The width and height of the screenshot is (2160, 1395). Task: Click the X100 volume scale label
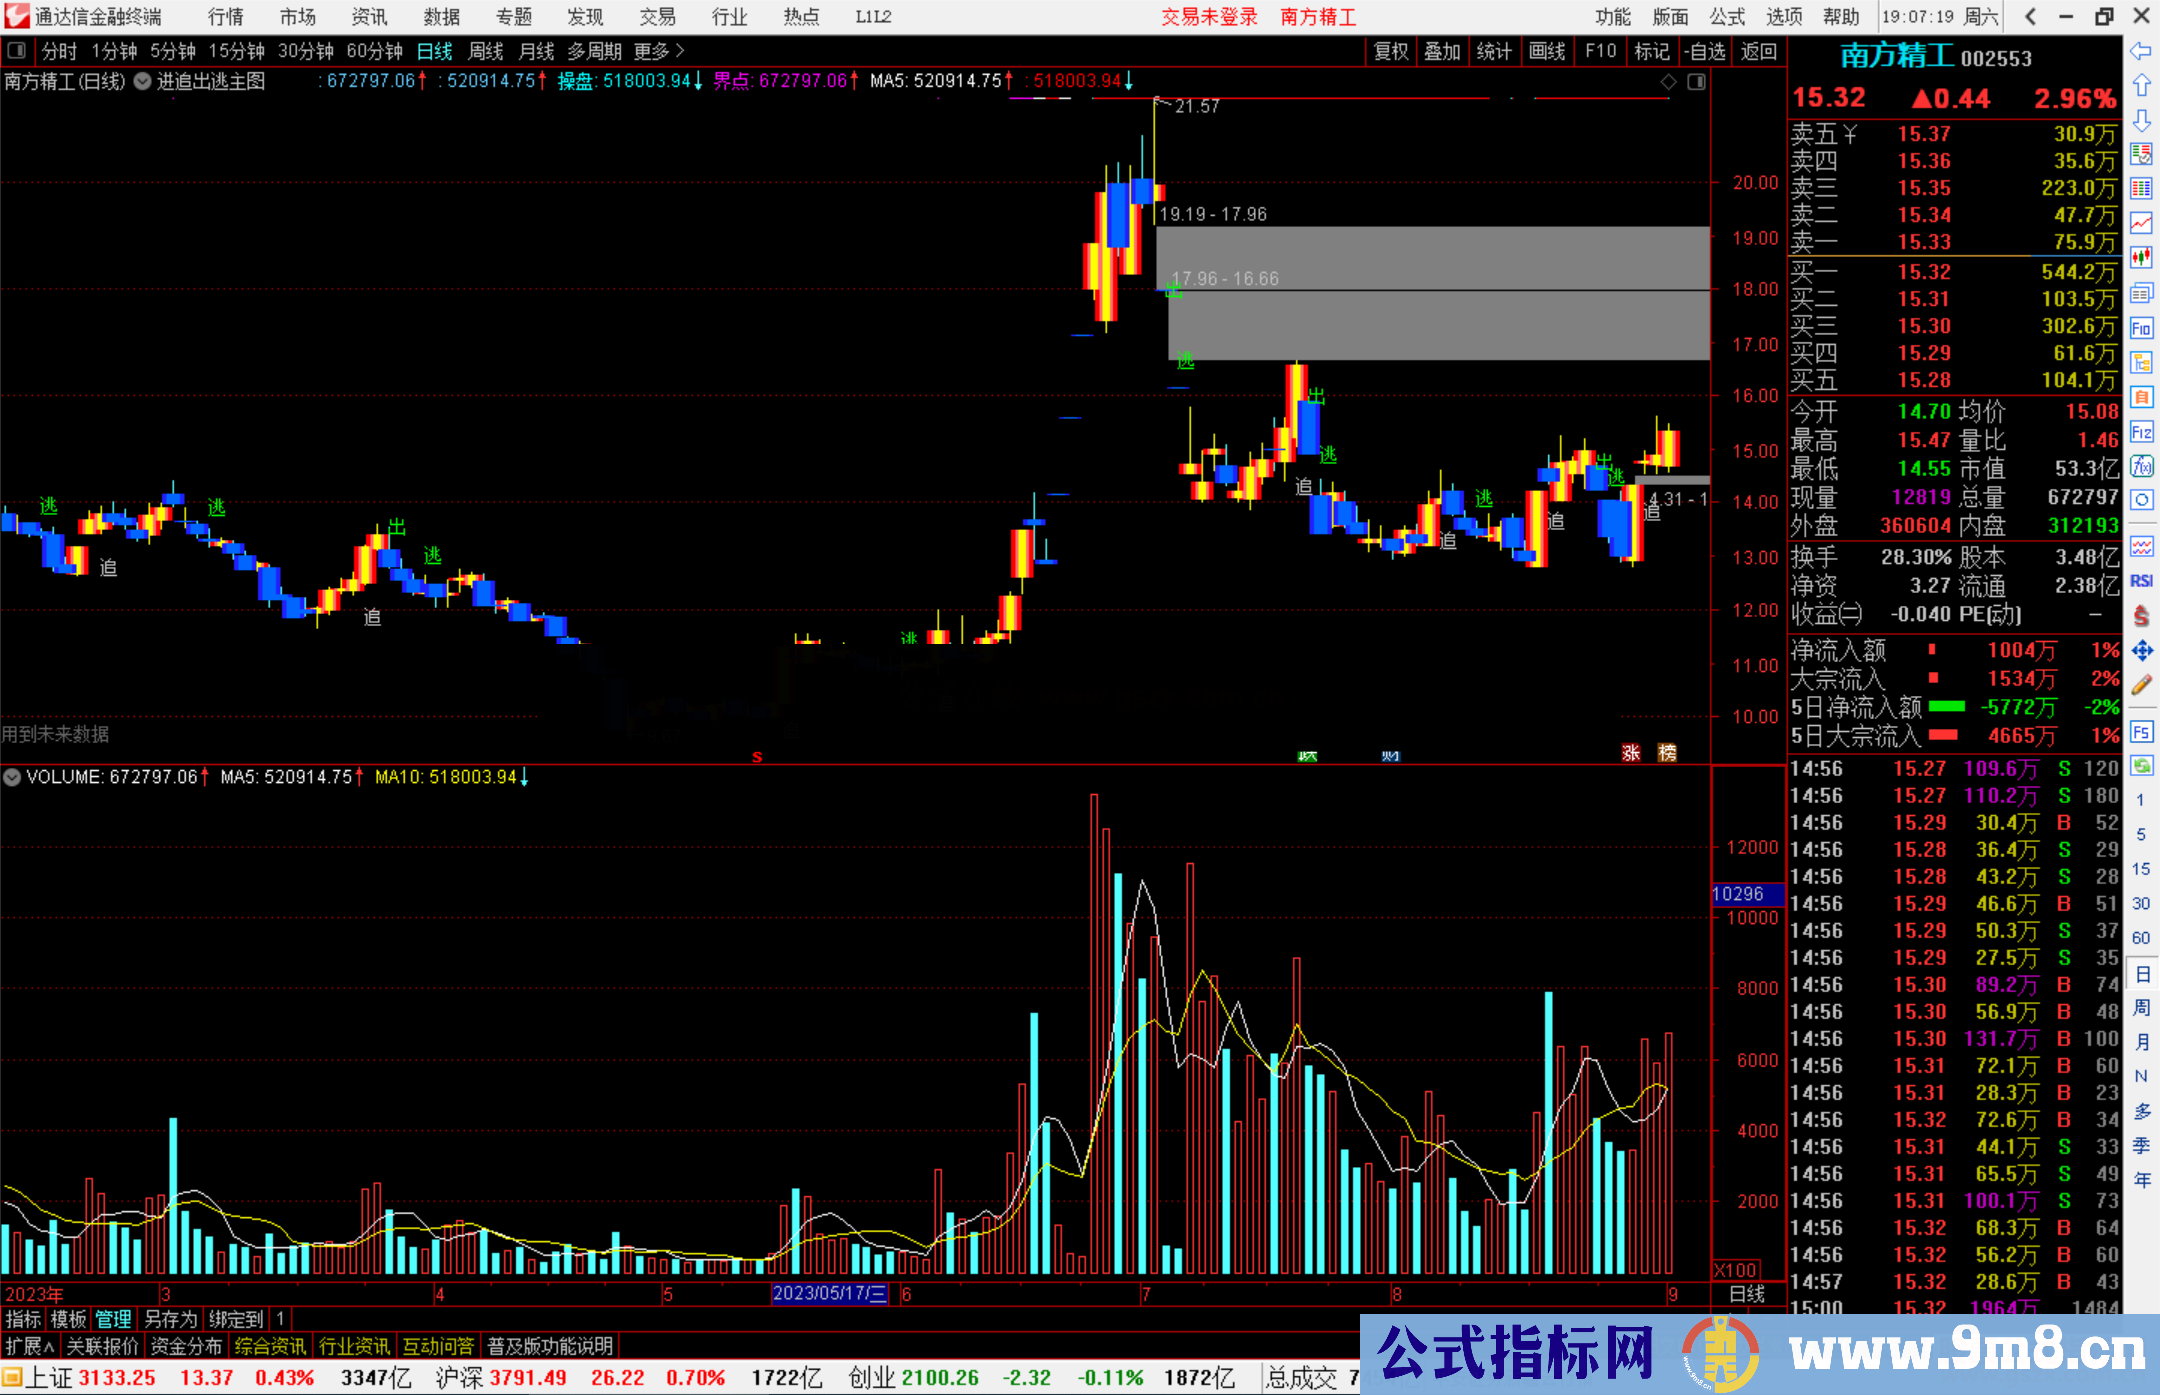coord(1736,1270)
